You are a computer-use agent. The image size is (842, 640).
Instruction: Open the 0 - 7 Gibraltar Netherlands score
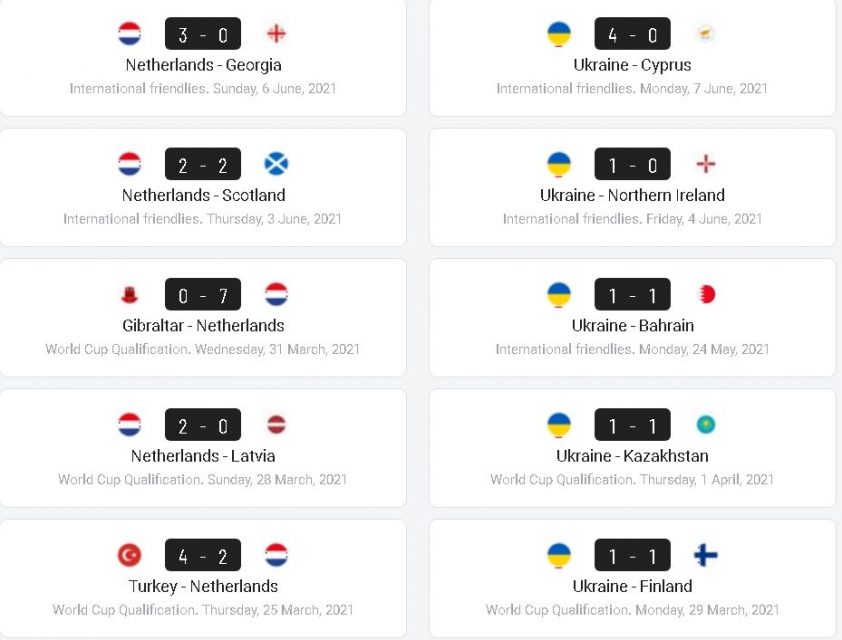(x=203, y=294)
